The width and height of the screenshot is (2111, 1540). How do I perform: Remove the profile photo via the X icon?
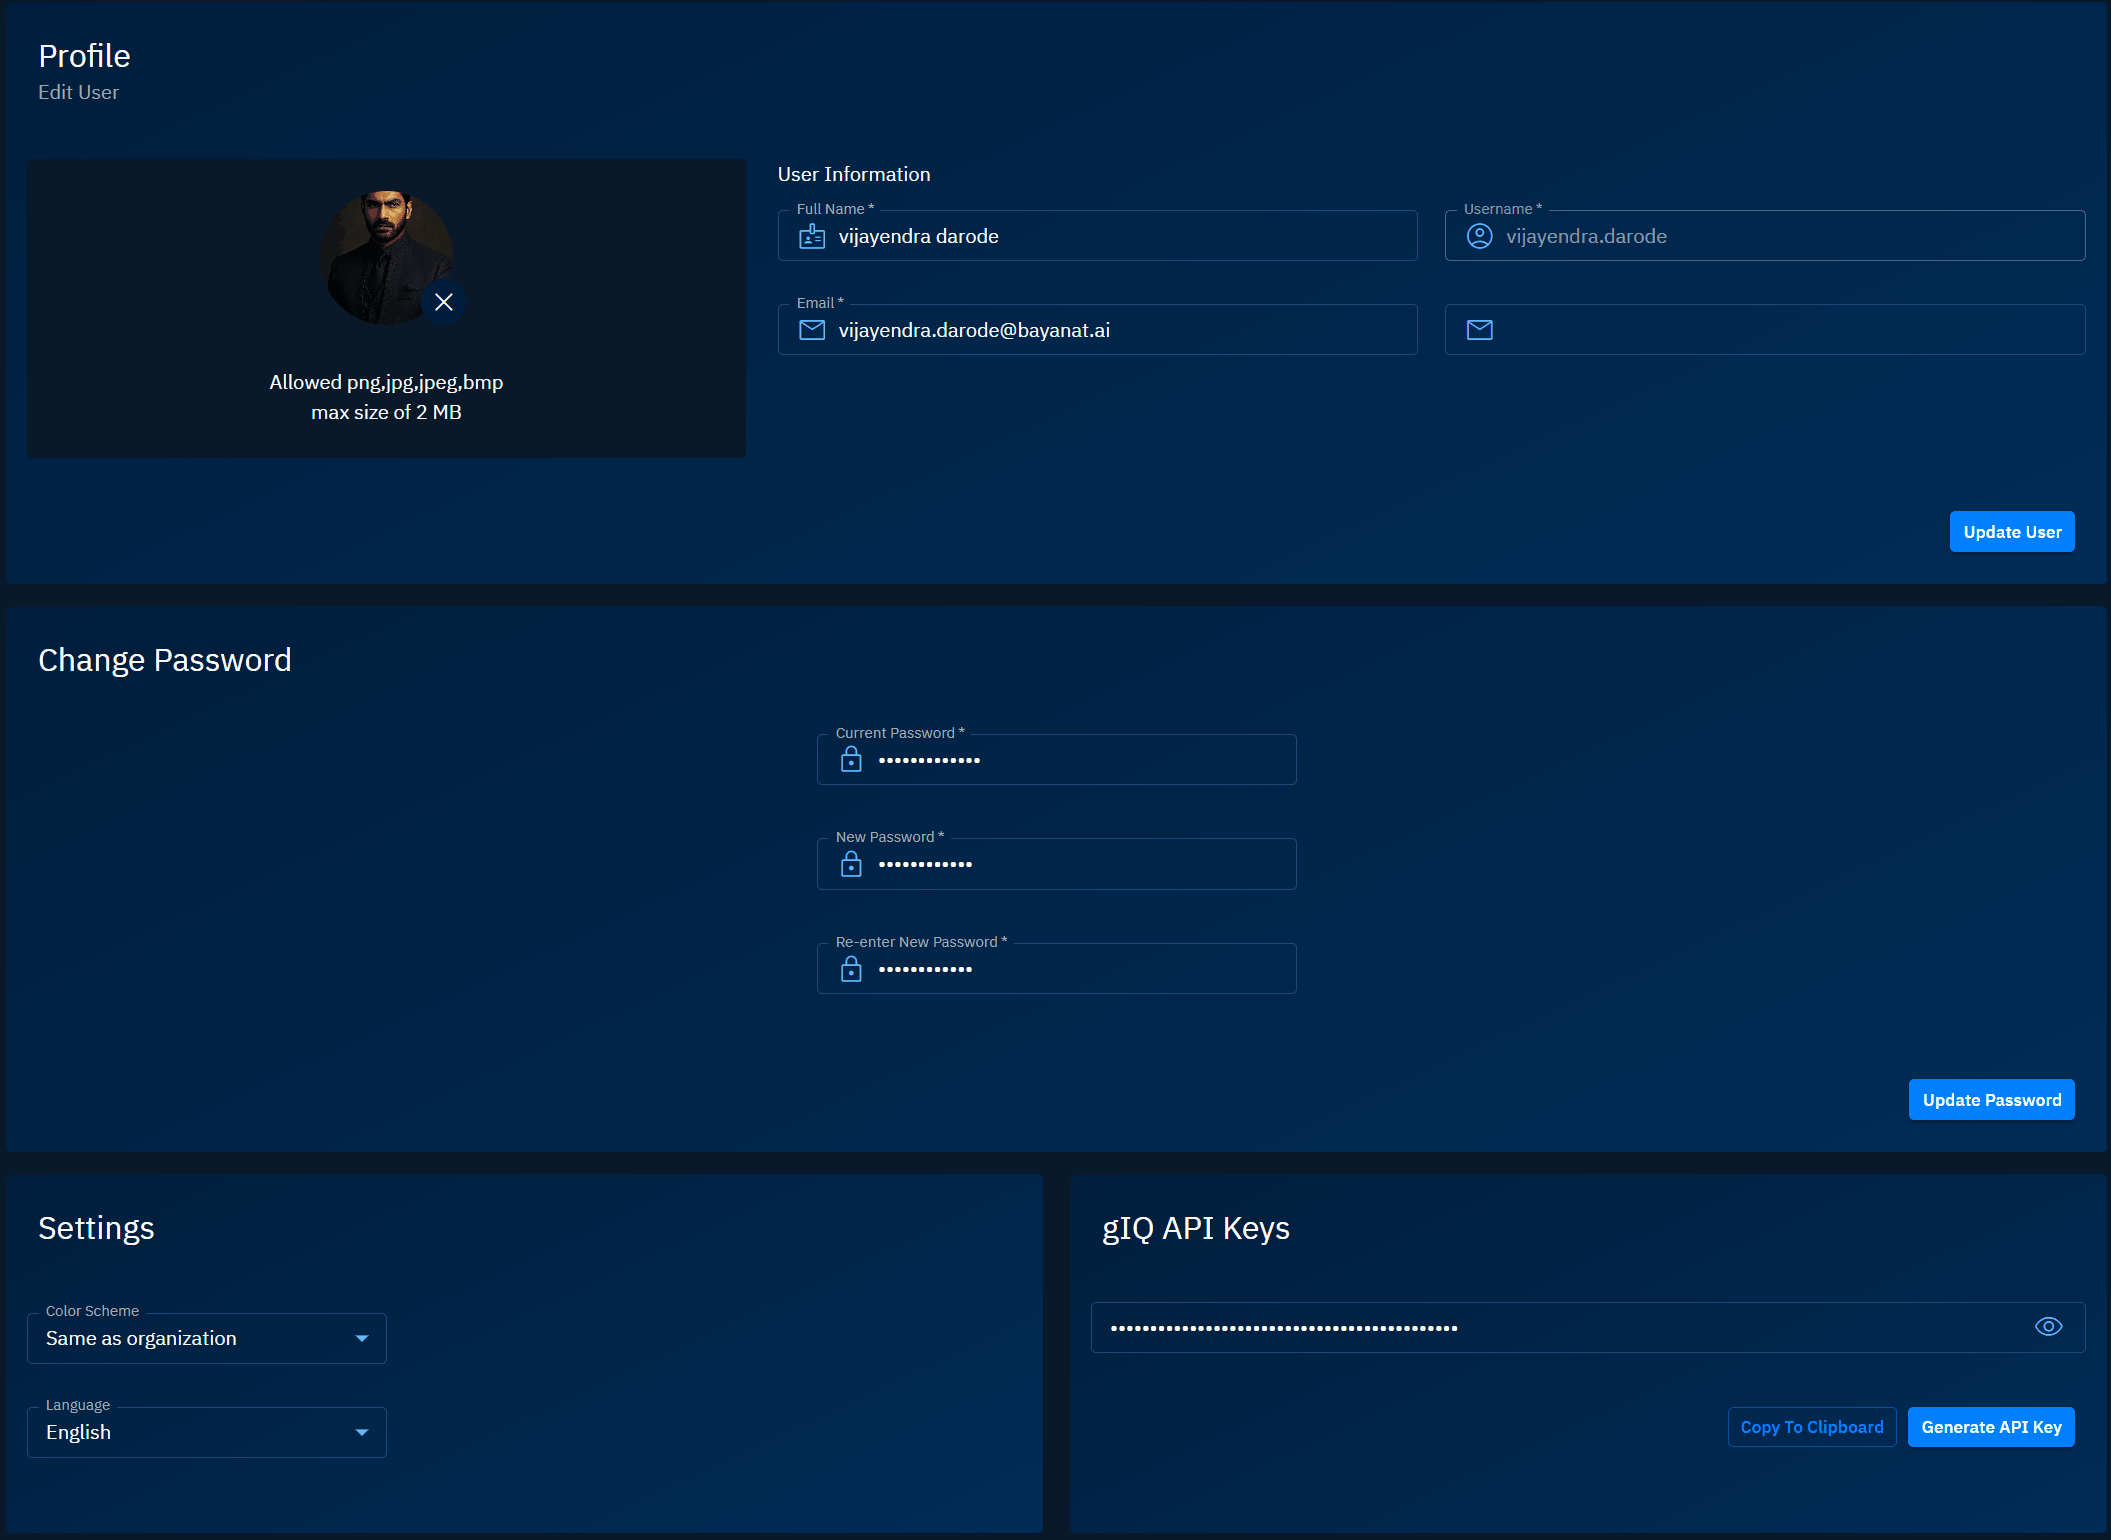coord(445,301)
